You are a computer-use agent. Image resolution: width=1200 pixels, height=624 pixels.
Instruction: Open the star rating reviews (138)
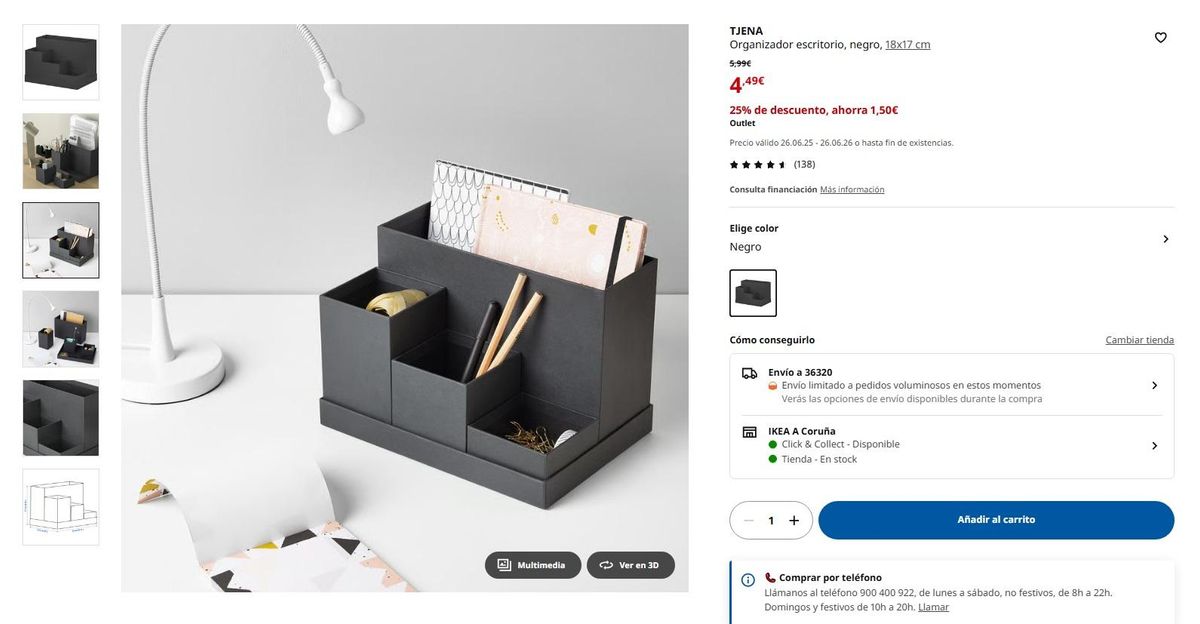pyautogui.click(x=772, y=164)
